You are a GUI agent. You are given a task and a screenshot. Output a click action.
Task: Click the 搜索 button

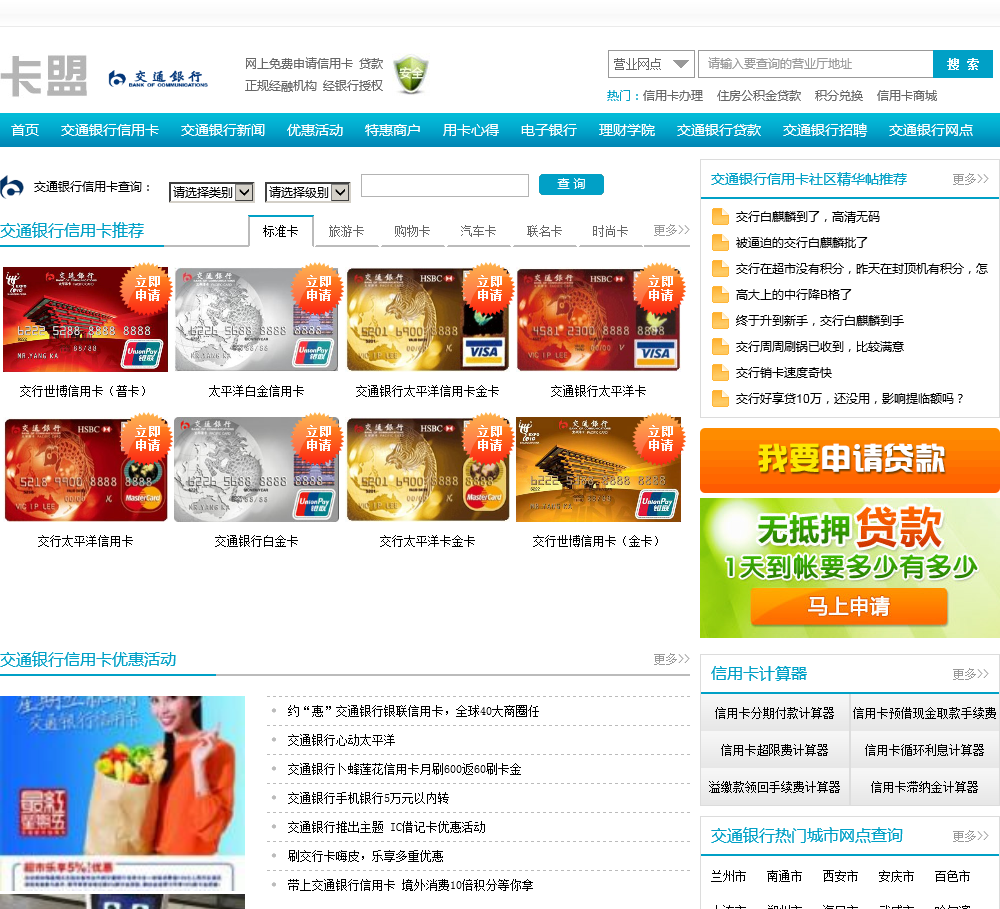click(x=962, y=64)
